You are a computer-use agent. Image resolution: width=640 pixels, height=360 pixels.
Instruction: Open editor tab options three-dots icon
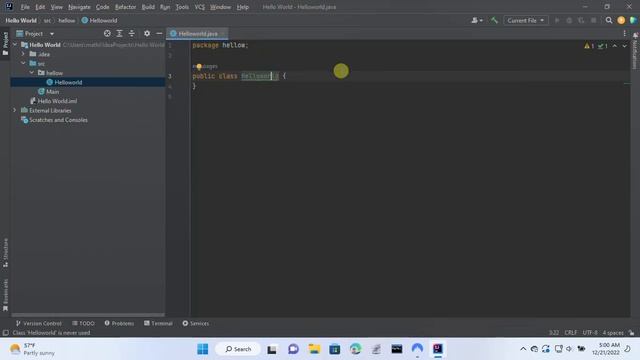[624, 33]
